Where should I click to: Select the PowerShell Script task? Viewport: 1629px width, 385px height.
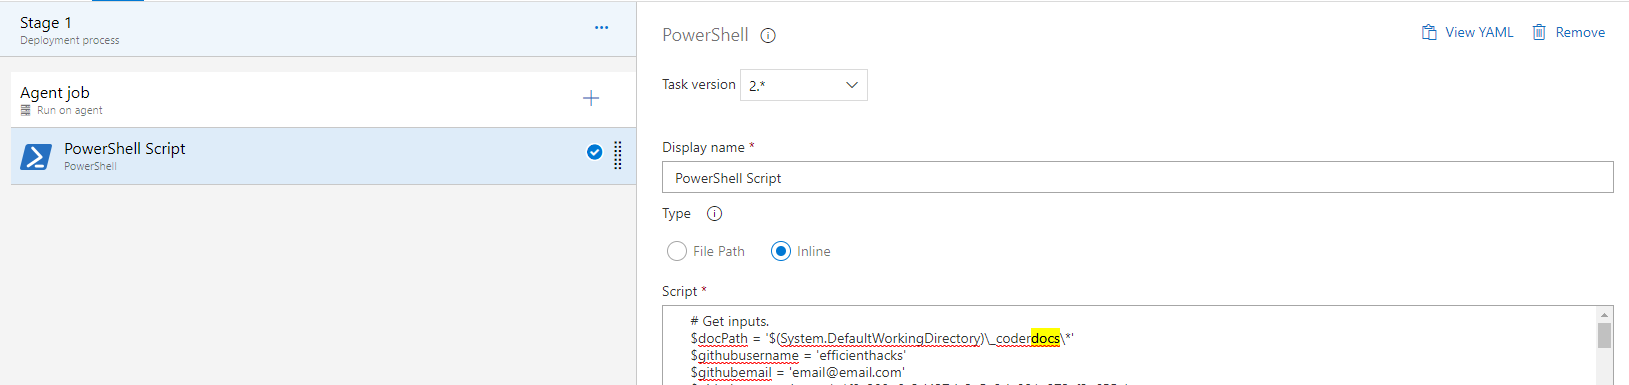tap(323, 156)
